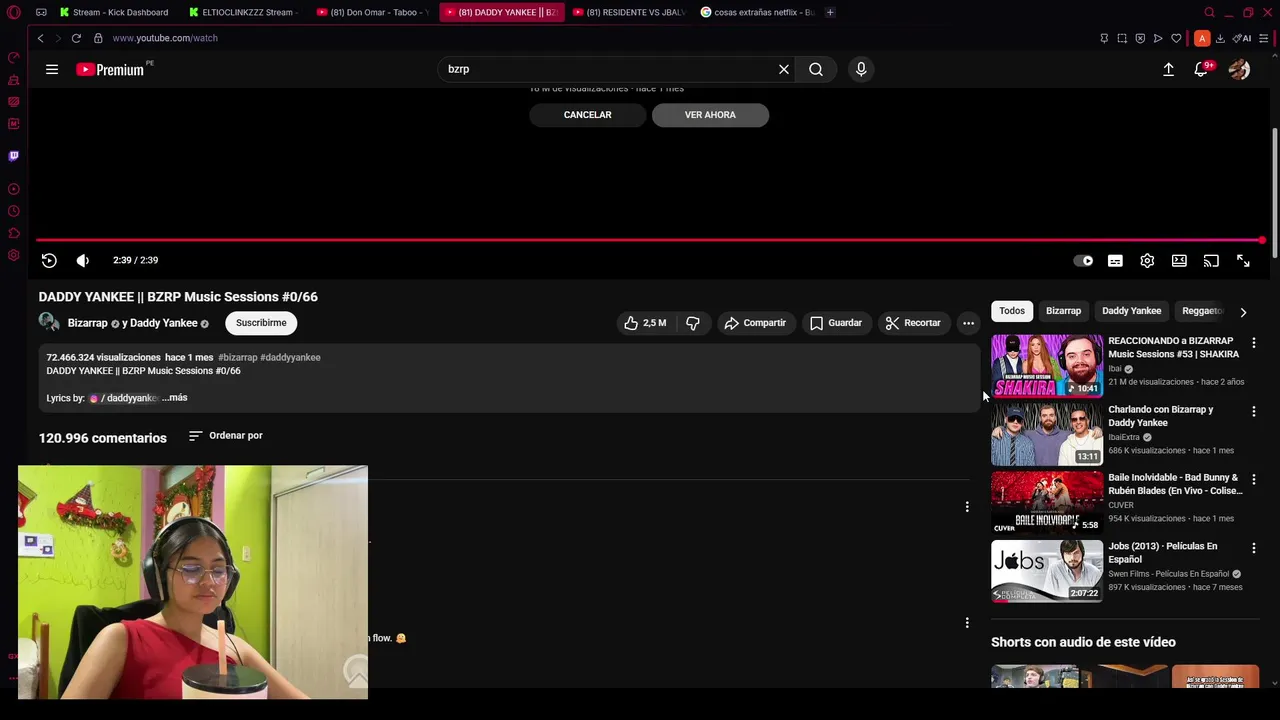Image resolution: width=1280 pixels, height=720 pixels.
Task: Share the video via Compartir
Action: tap(755, 323)
